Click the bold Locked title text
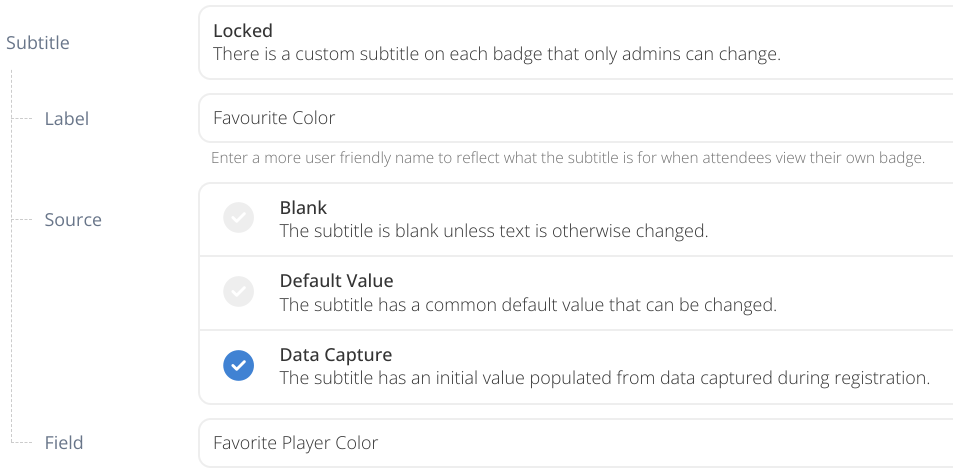Screen dimensions: 953x469 [x=243, y=31]
